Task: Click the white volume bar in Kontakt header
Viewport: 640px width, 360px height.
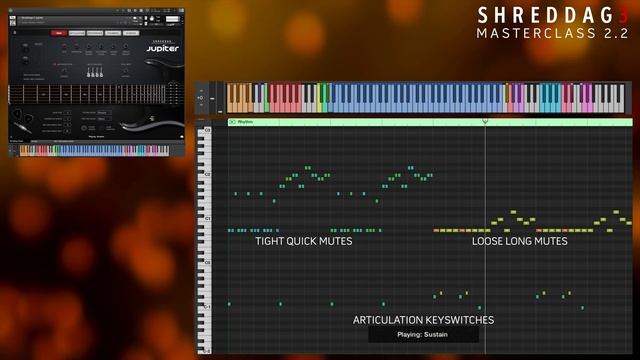Action: coord(172,19)
